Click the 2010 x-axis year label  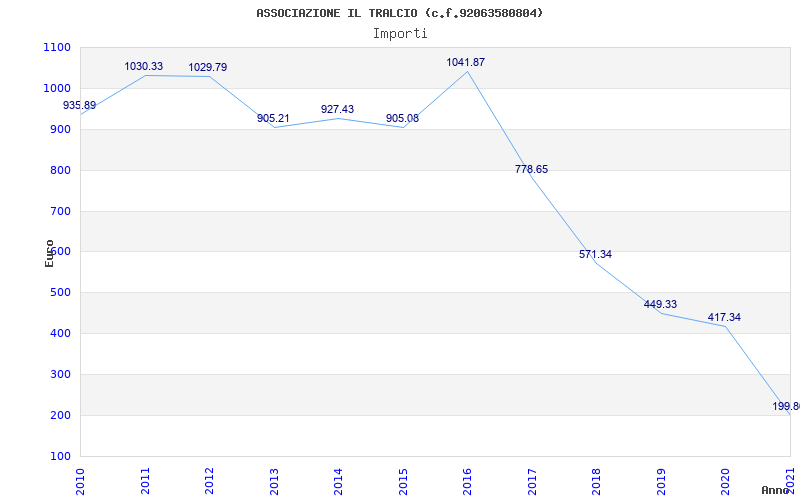(81, 482)
